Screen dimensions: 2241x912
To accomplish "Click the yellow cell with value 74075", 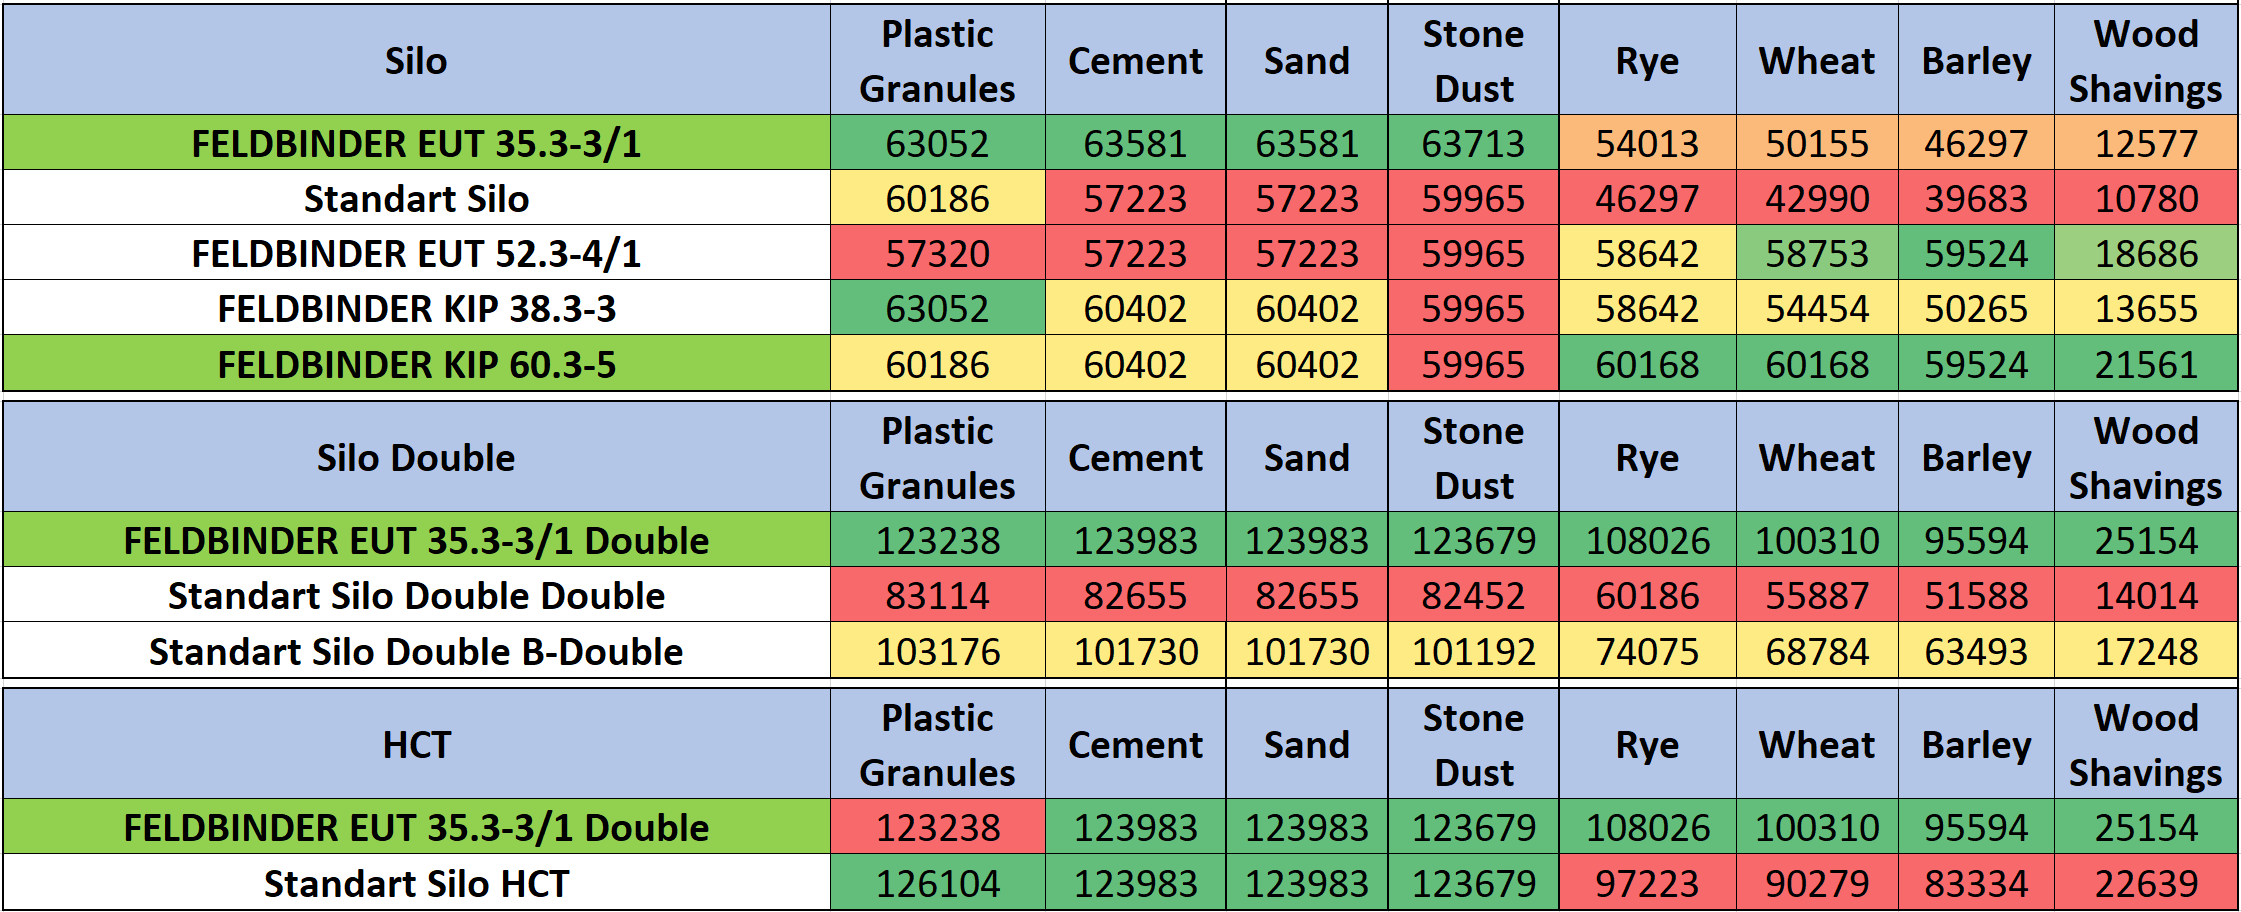I will point(1647,652).
